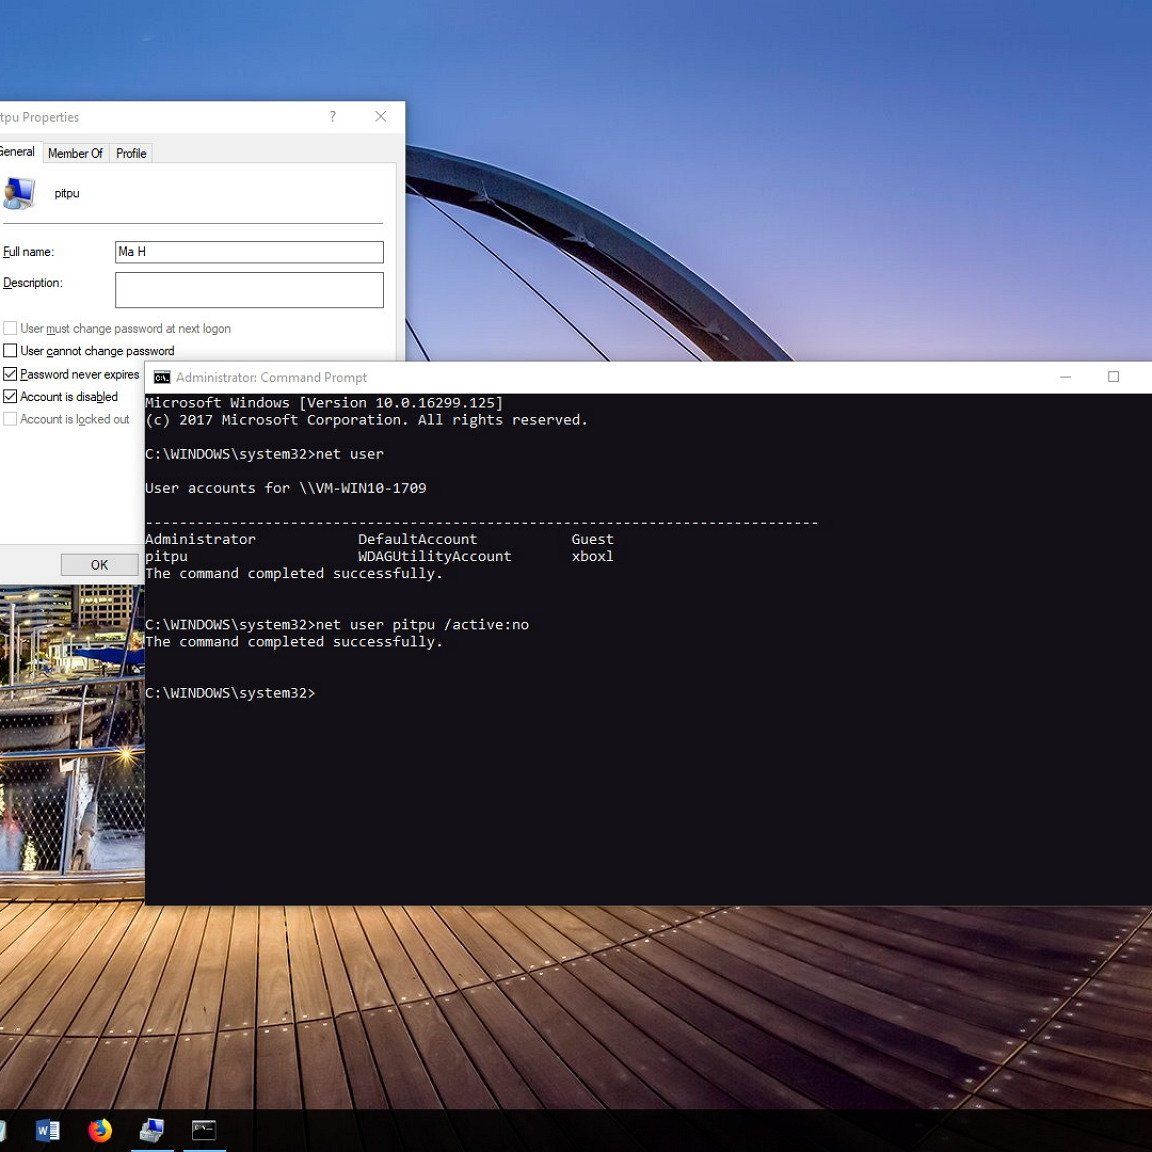
Task: Click the Command Prompt title bar icon
Action: (162, 377)
